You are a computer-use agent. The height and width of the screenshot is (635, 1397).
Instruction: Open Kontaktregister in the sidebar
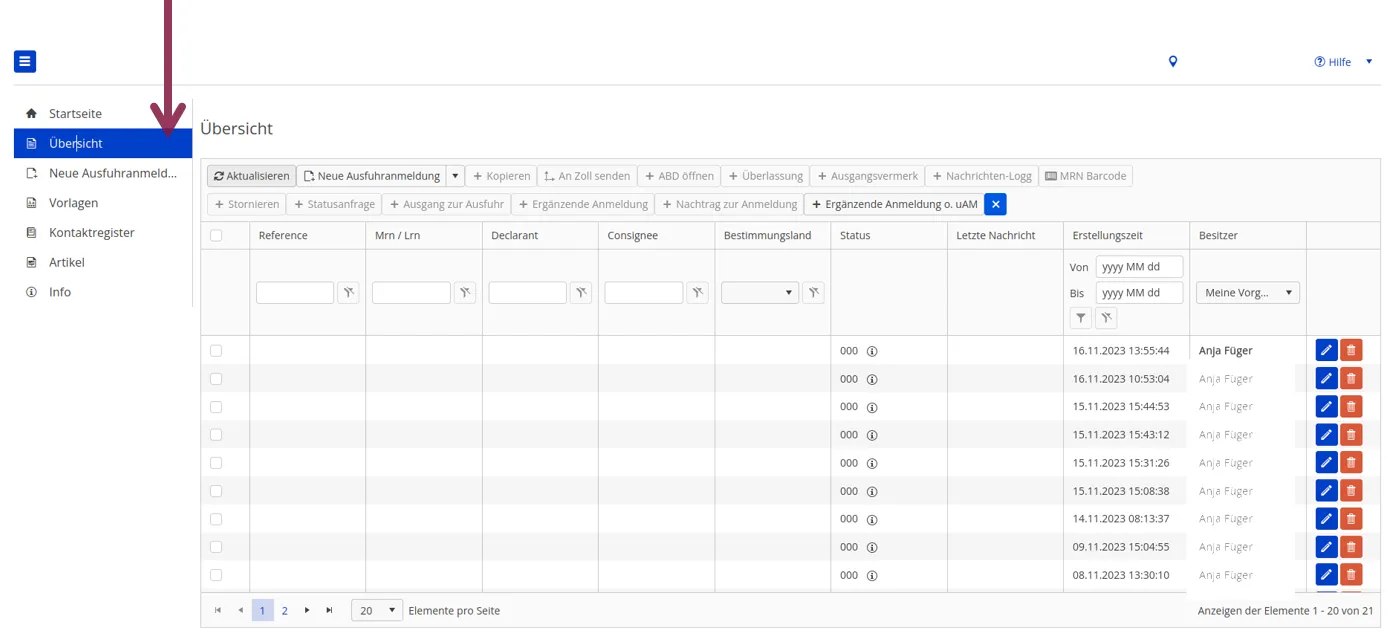(x=91, y=233)
